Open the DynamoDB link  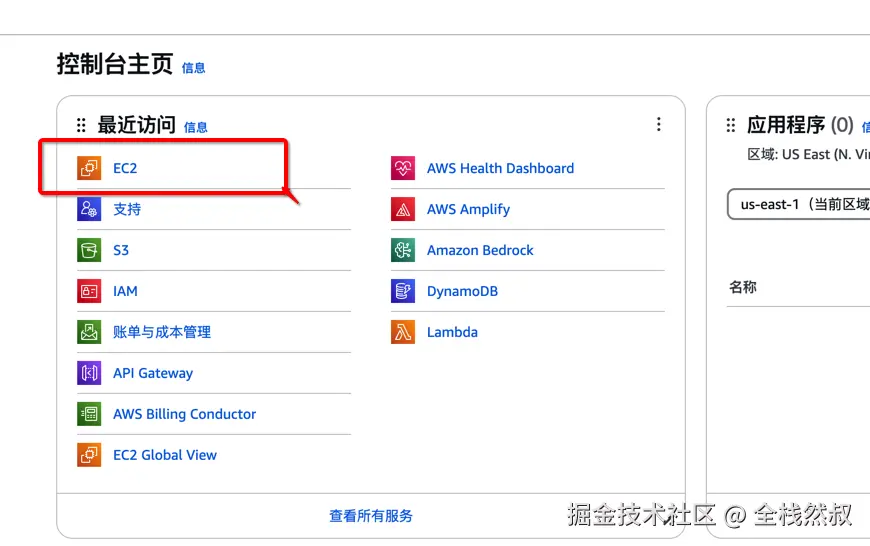tap(462, 291)
